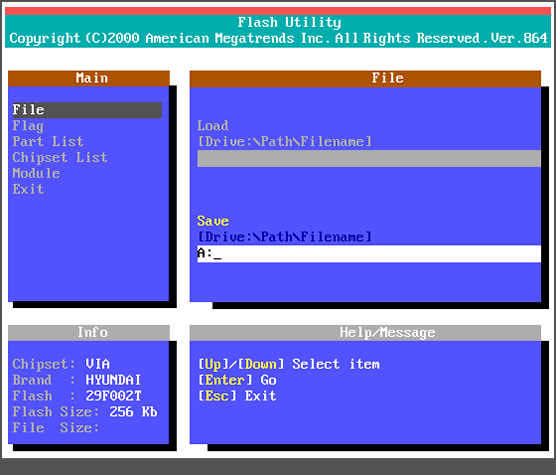This screenshot has width=556, height=475.
Task: Open the Part List menu entry
Action: pyautogui.click(x=48, y=141)
